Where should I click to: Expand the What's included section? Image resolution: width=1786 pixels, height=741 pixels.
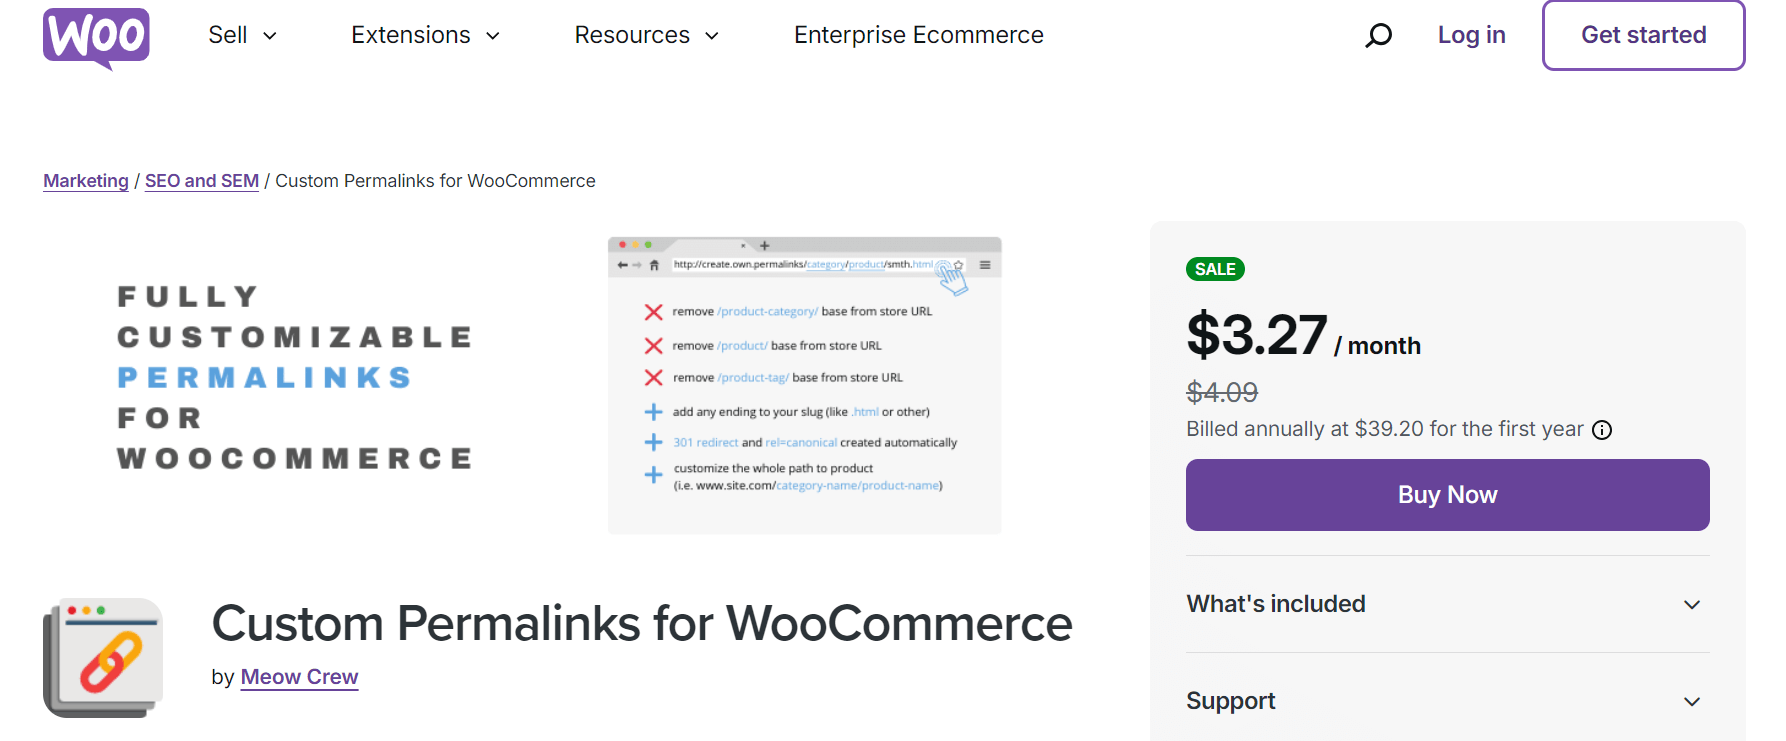click(x=1447, y=604)
